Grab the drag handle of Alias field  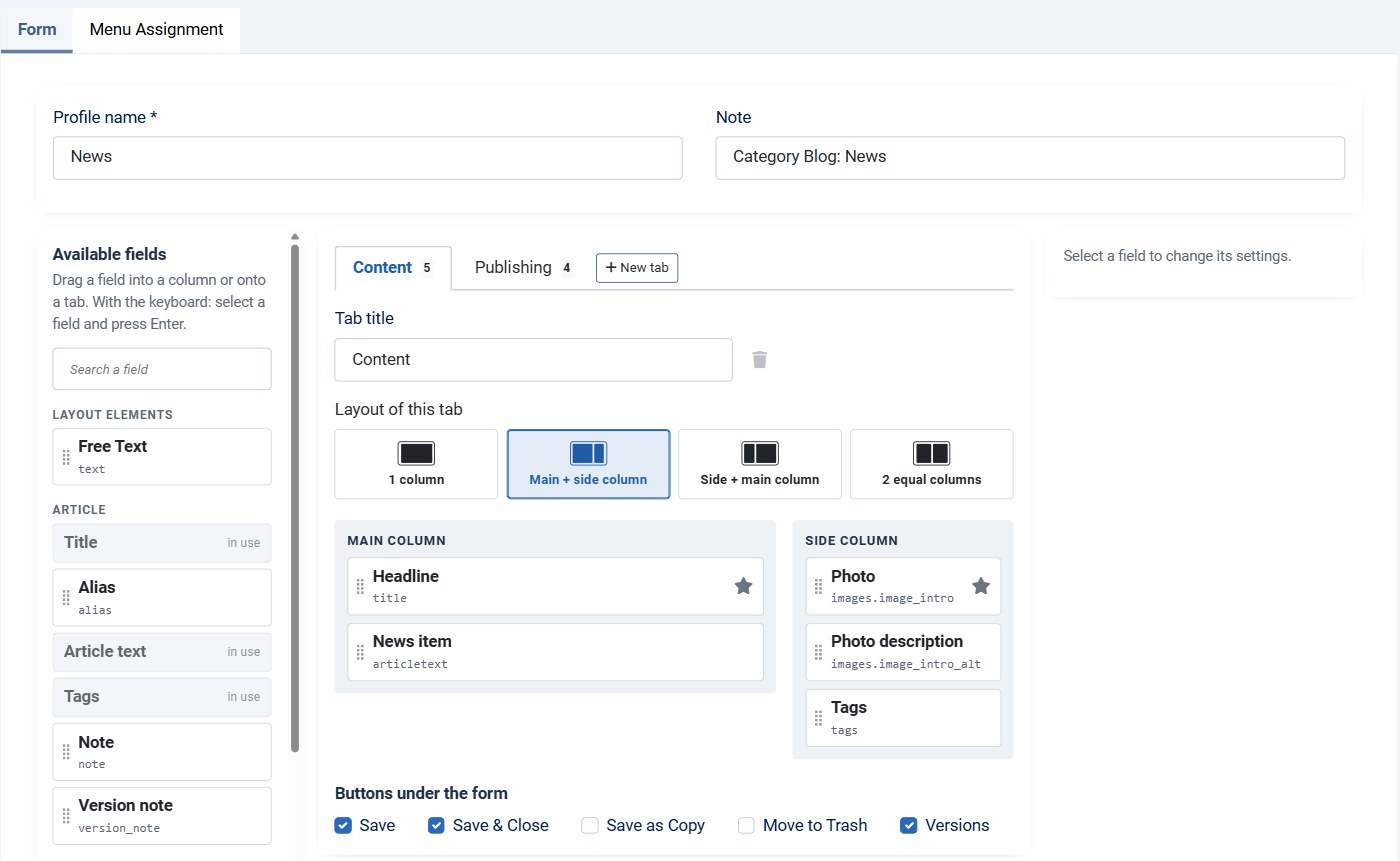[x=66, y=598]
